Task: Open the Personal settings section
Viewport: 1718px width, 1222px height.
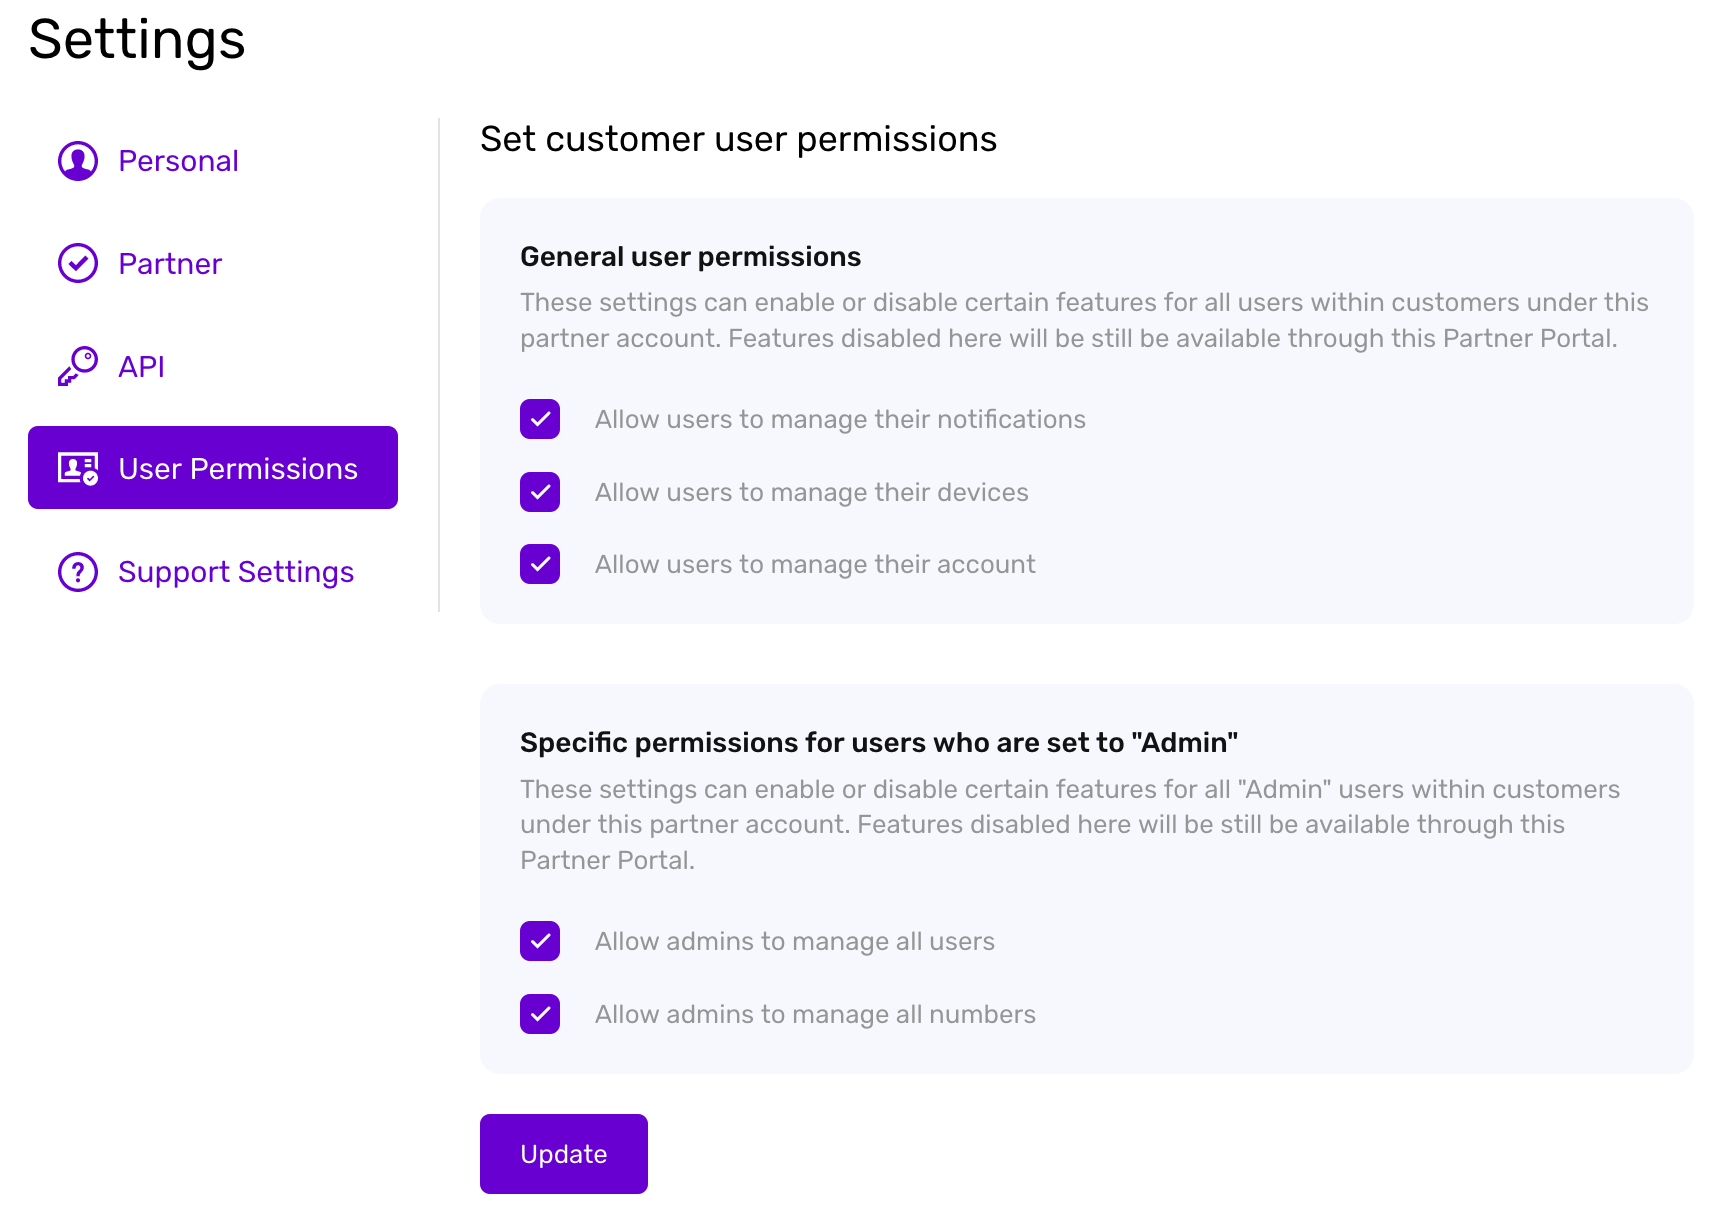Action: 178,161
